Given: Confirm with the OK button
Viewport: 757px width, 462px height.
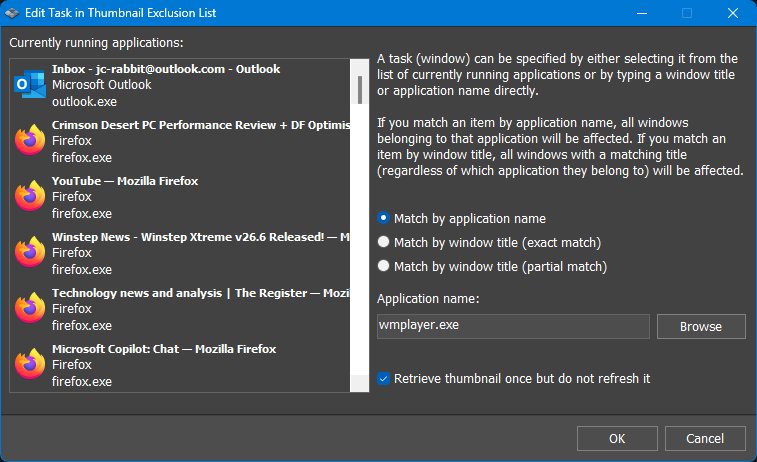Looking at the screenshot, I should pyautogui.click(x=617, y=438).
